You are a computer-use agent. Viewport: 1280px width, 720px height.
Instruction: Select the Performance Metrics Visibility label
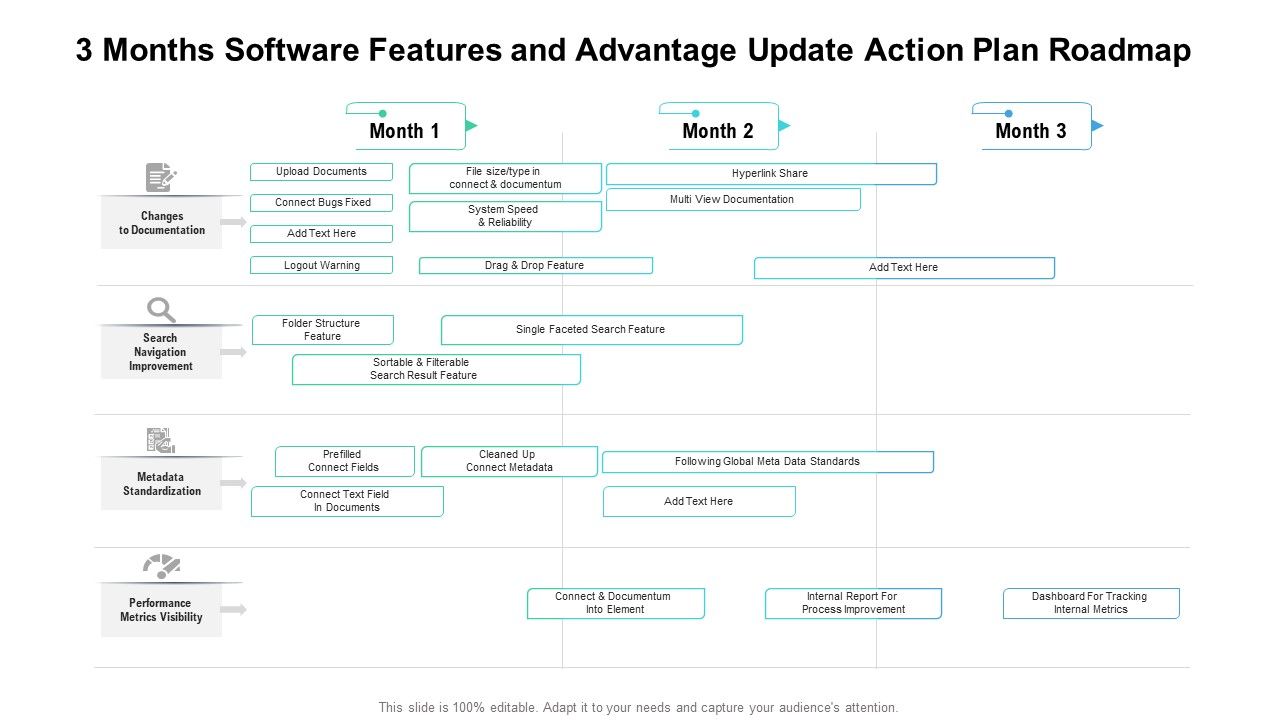pos(161,610)
